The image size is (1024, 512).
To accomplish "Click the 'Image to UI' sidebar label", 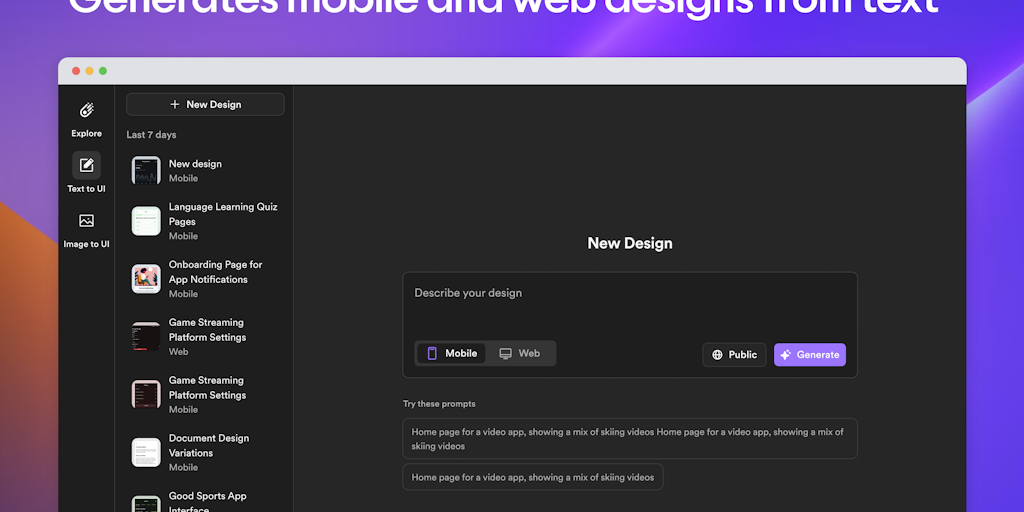I will (x=86, y=244).
